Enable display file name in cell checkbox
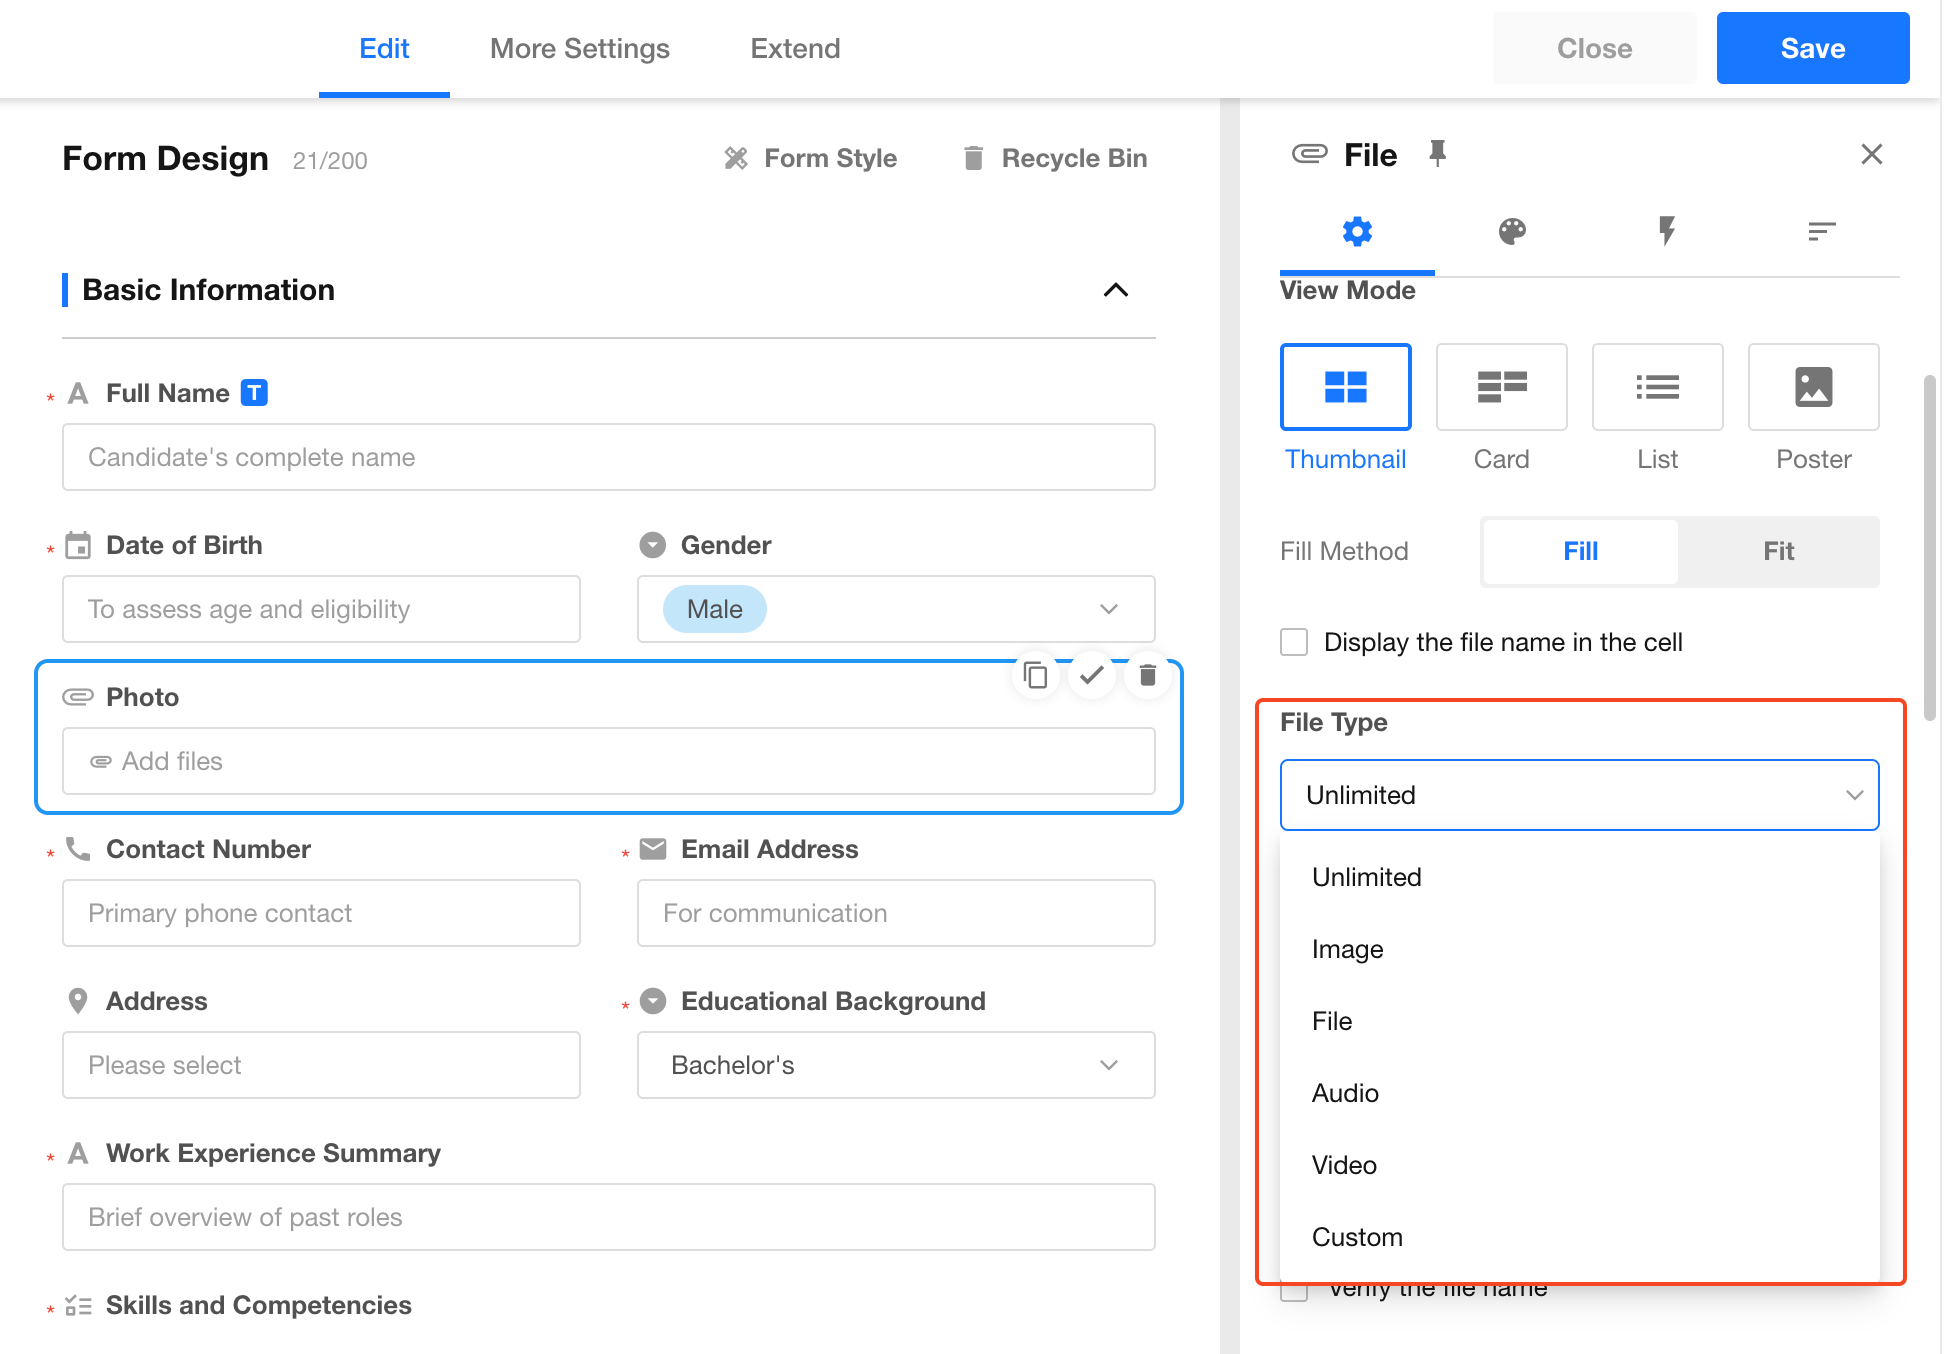 (1294, 642)
